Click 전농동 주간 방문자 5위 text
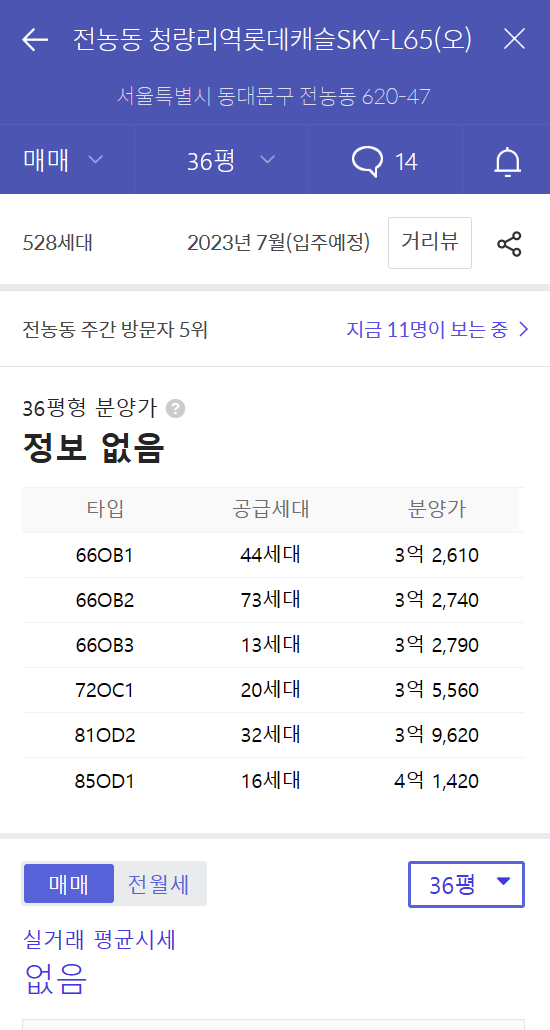 click(x=115, y=329)
